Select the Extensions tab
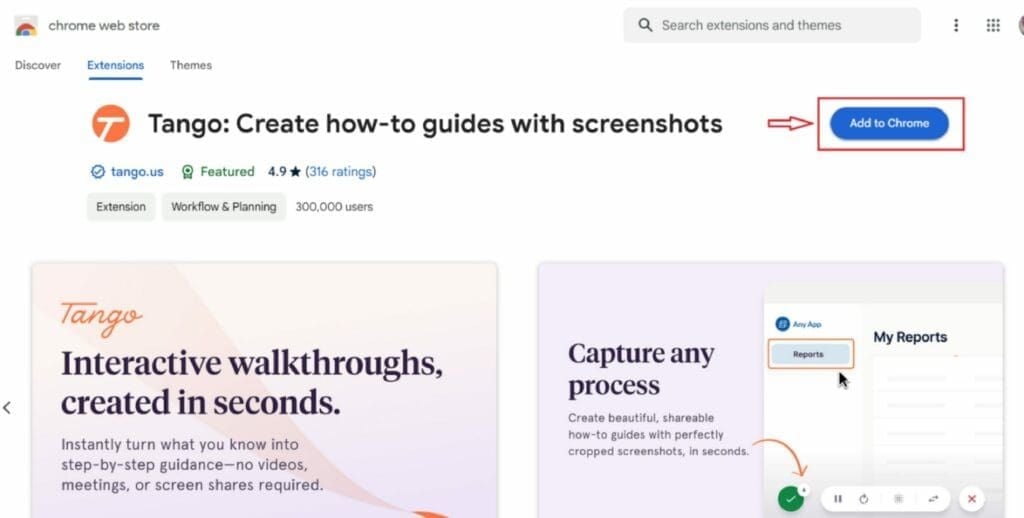 click(x=115, y=65)
